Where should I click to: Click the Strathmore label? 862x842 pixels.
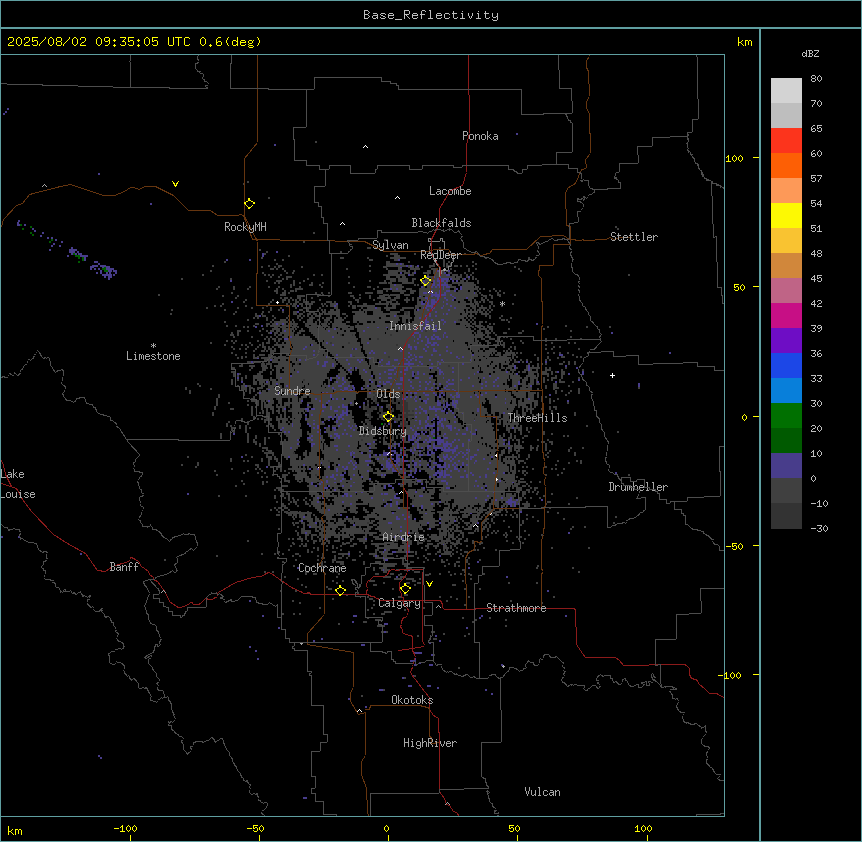click(x=516, y=608)
